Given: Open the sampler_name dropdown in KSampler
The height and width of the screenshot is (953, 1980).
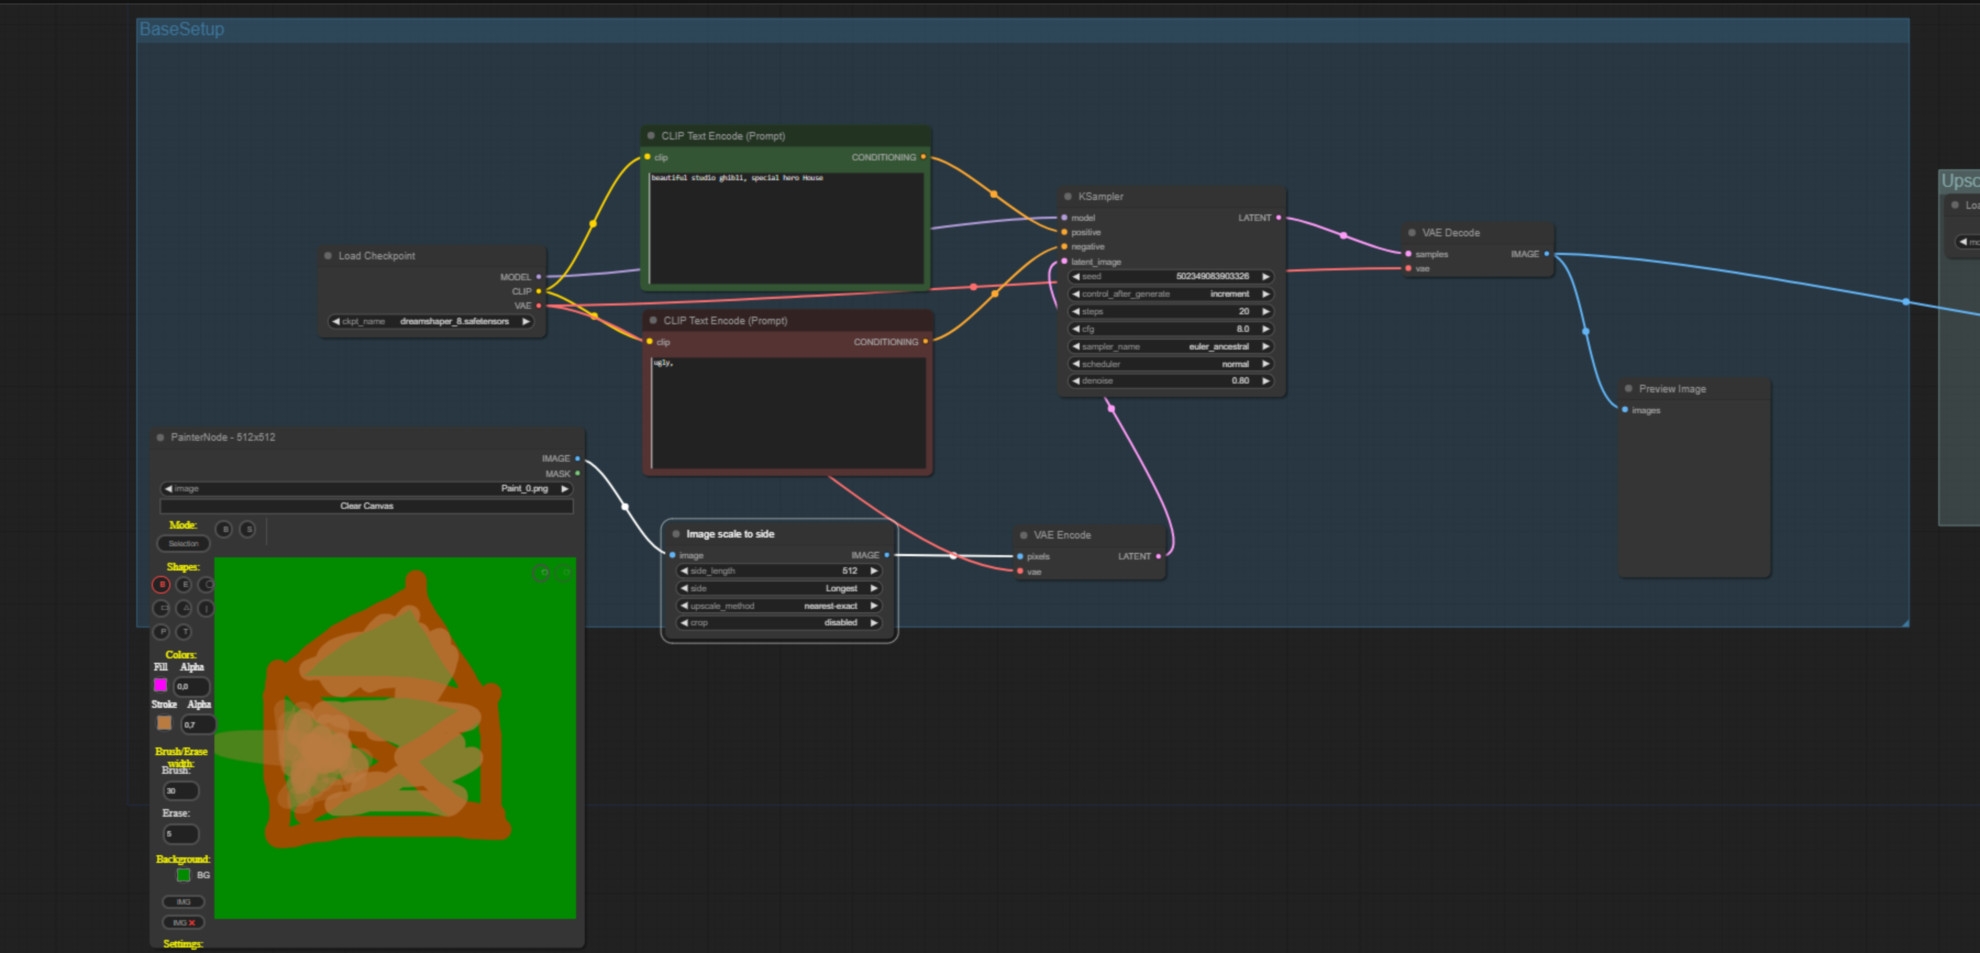Looking at the screenshot, I should click(x=1170, y=347).
